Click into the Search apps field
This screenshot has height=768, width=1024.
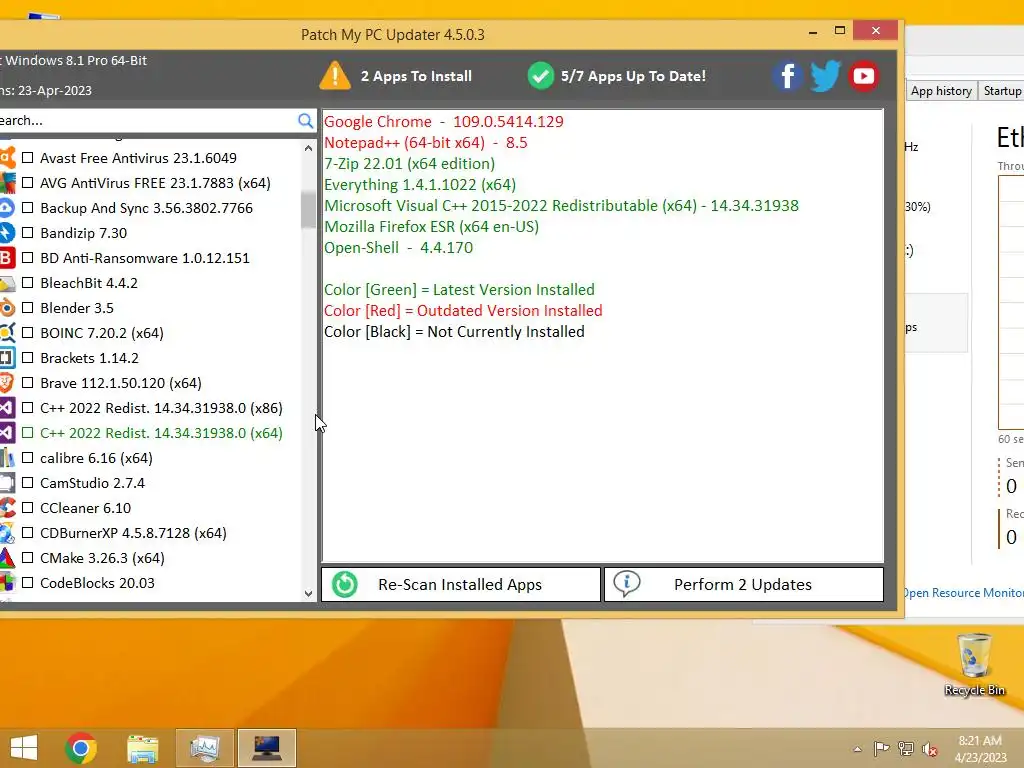point(148,120)
